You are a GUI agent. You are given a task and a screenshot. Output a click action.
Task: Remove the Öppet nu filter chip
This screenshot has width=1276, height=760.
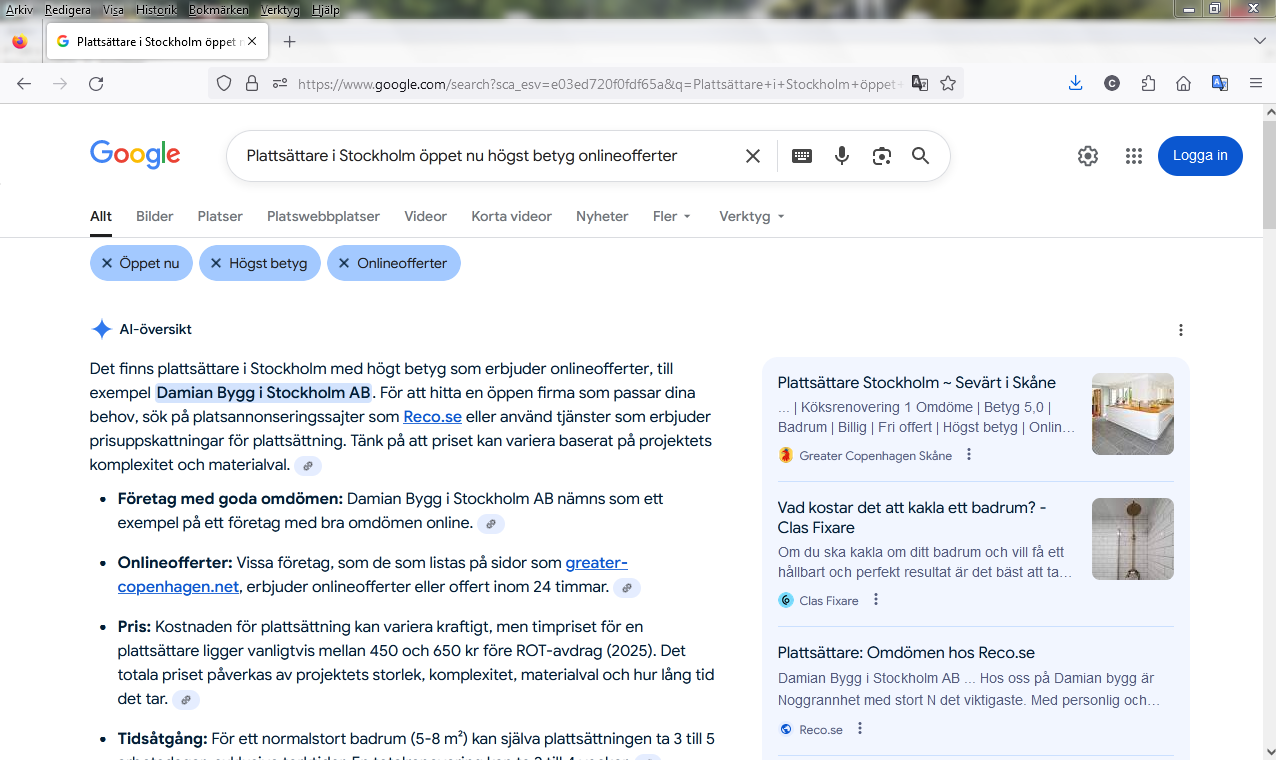click(107, 263)
